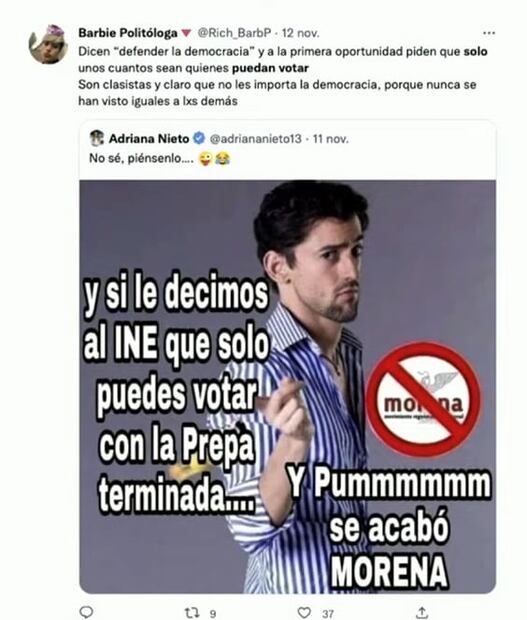Open the @adriananieto13 handle

tap(255, 139)
